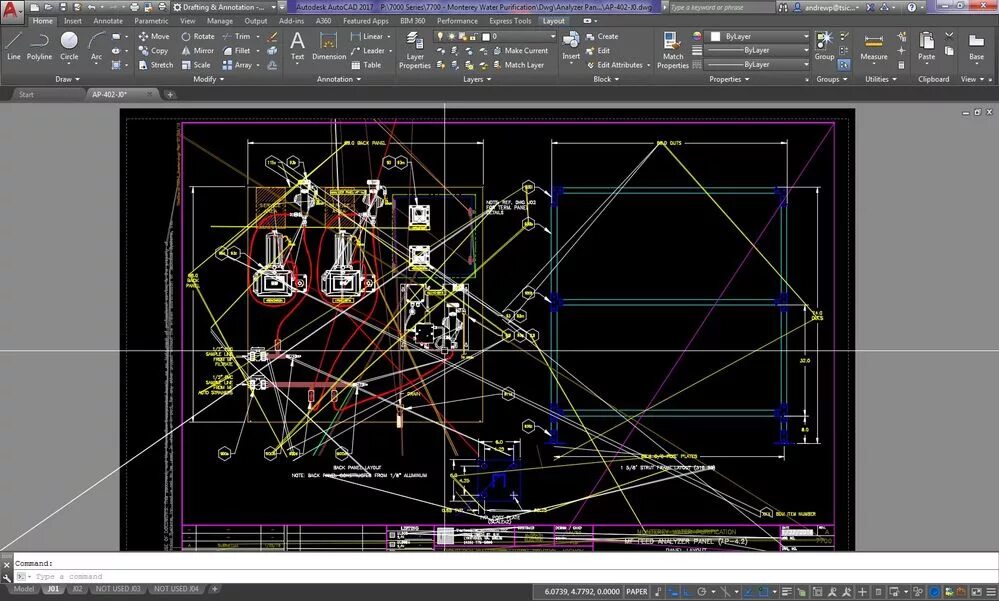Viewport: 999px width, 601px height.
Task: Click the Erase tool in Modify panel
Action: (273, 36)
